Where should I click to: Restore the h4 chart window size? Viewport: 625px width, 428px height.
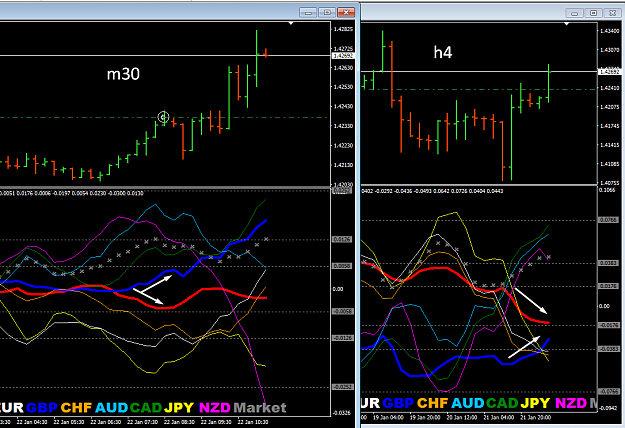click(x=593, y=13)
